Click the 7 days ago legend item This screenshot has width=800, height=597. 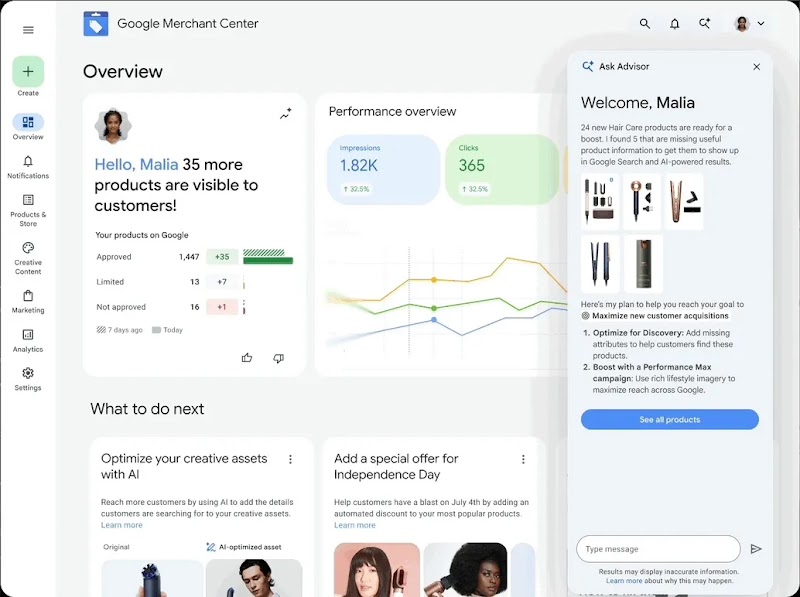click(120, 330)
